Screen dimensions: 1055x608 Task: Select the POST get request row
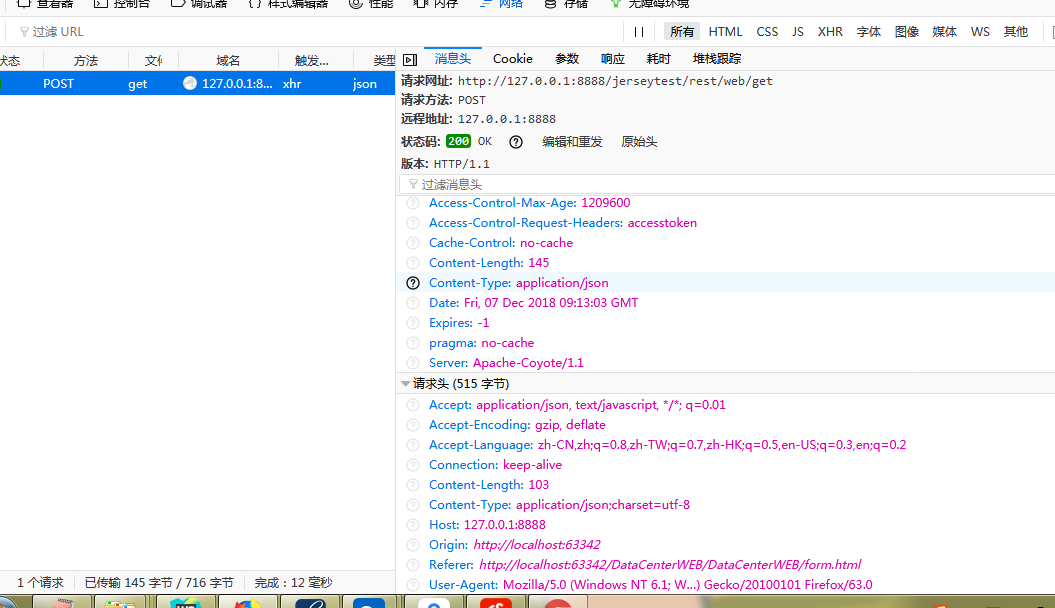tap(197, 83)
